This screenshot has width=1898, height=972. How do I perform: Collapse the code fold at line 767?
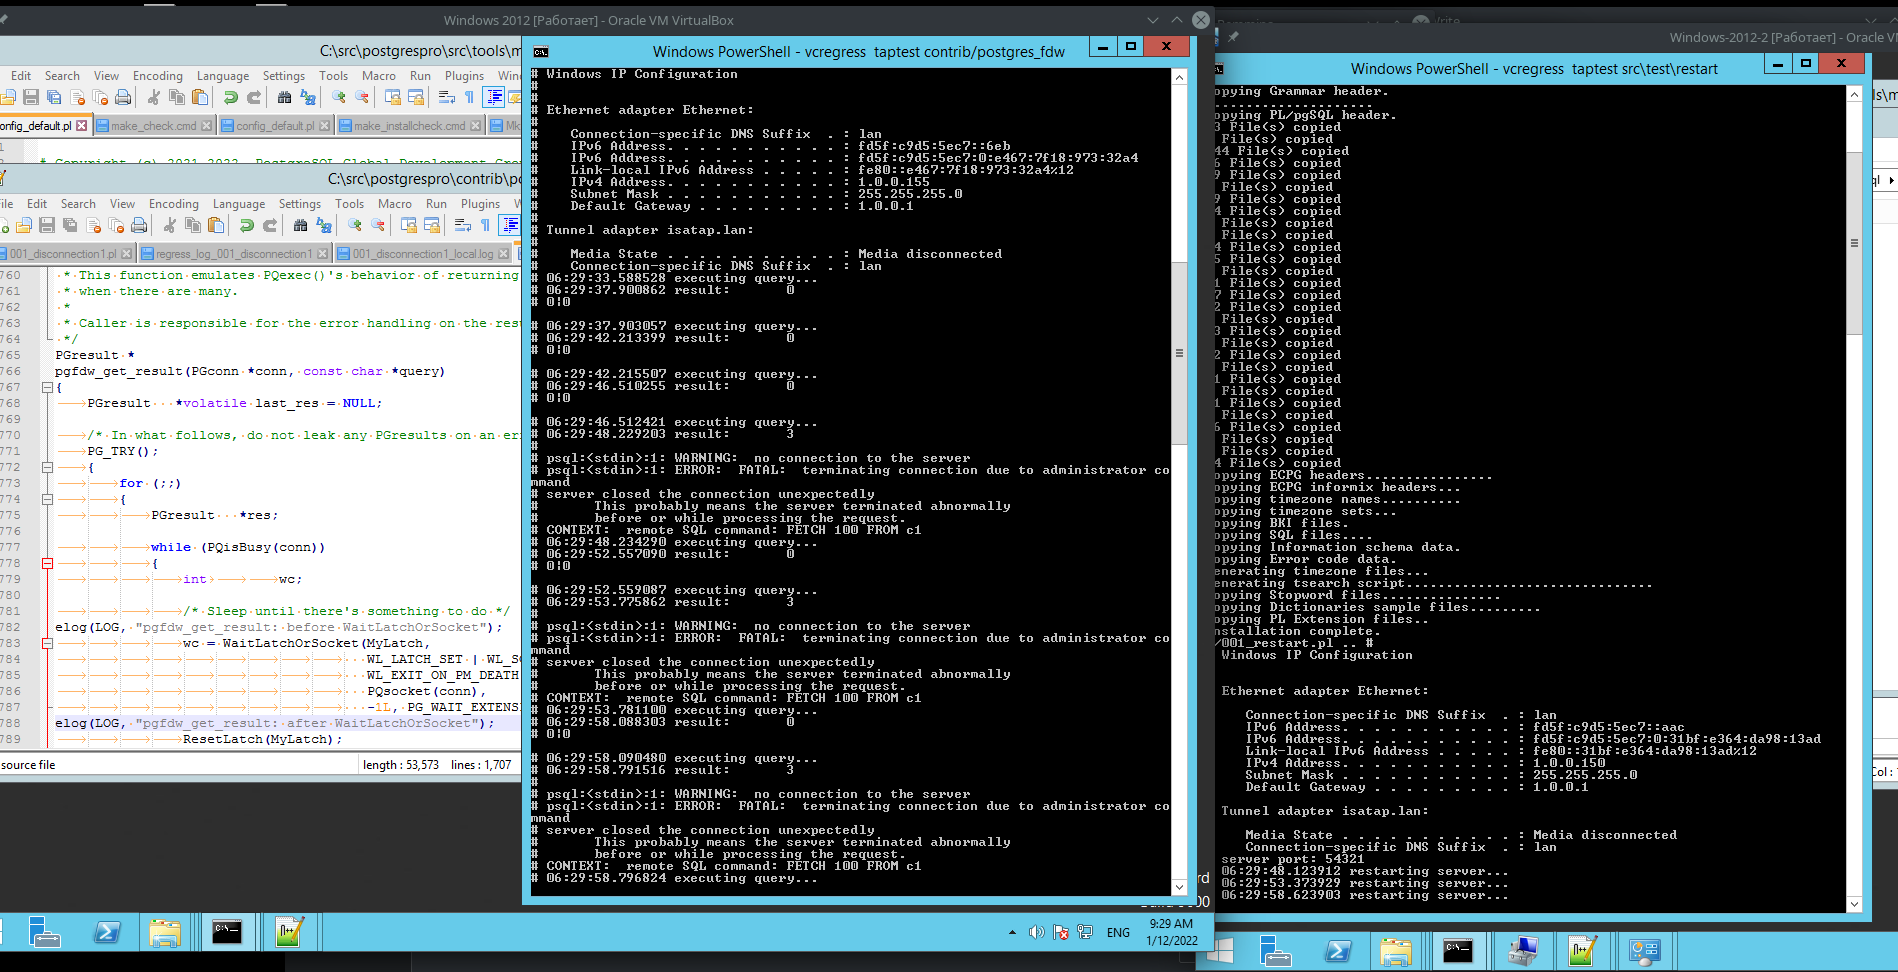tap(47, 387)
